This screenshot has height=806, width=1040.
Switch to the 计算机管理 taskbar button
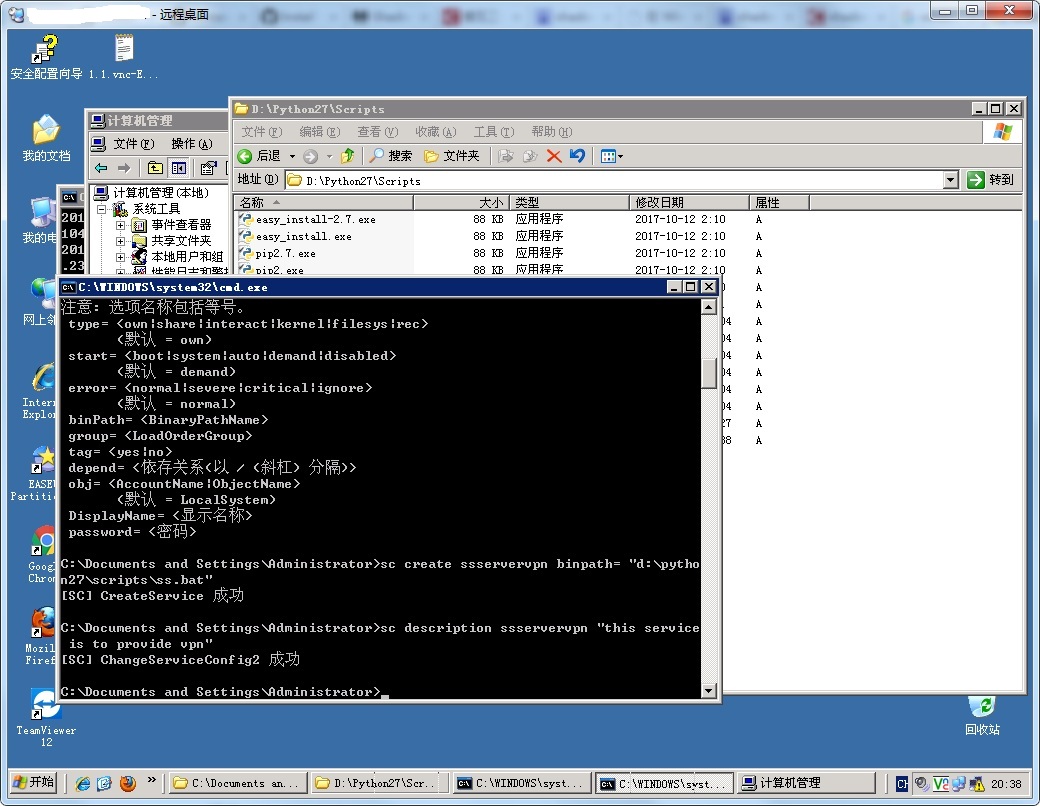(805, 783)
